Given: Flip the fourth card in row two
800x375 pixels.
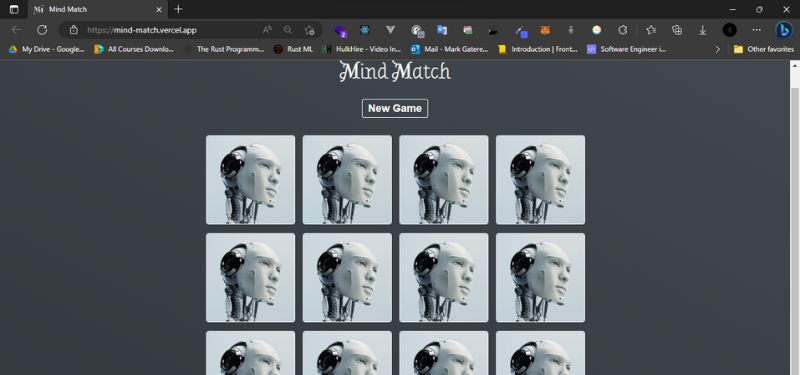Looking at the screenshot, I should point(540,278).
